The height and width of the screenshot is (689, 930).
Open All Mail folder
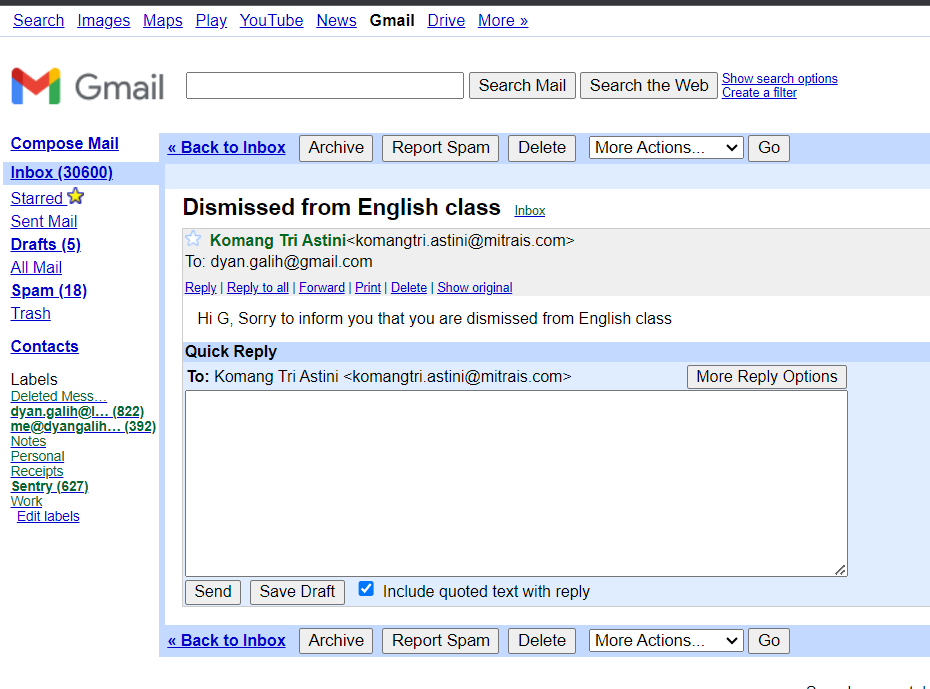(36, 267)
